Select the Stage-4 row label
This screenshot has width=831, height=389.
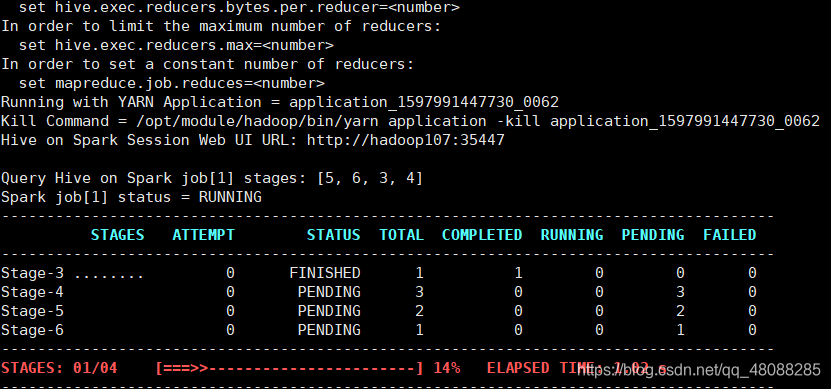pyautogui.click(x=32, y=293)
